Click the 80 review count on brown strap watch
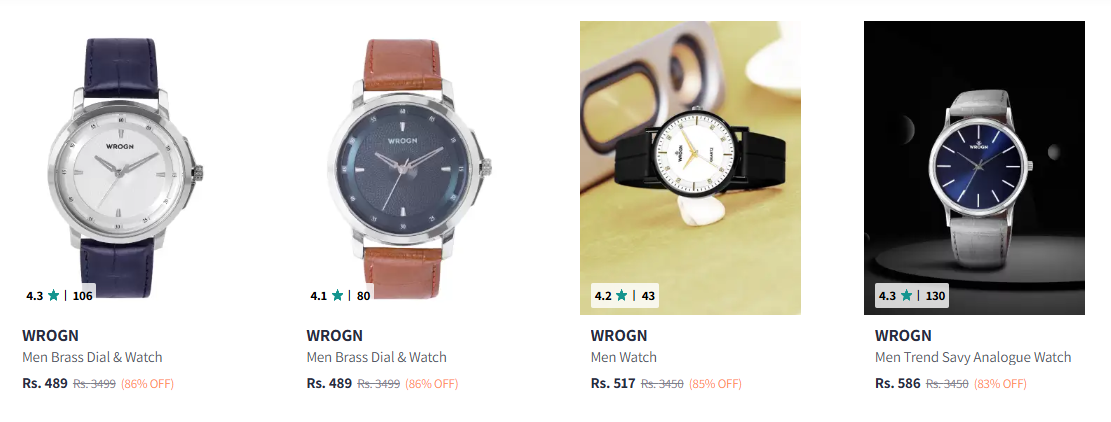This screenshot has width=1111, height=422. tap(363, 296)
